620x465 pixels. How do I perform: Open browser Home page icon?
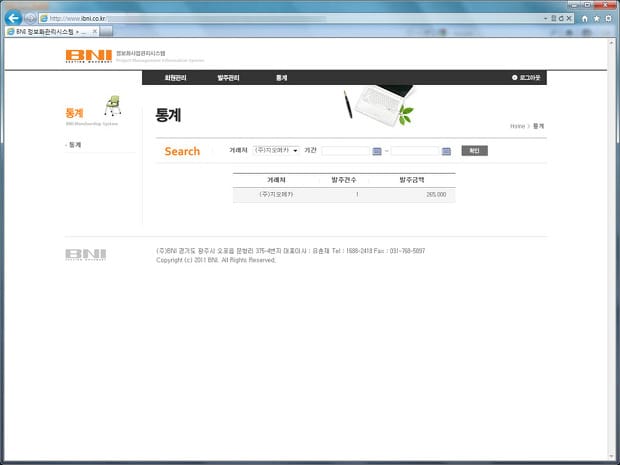pos(585,18)
